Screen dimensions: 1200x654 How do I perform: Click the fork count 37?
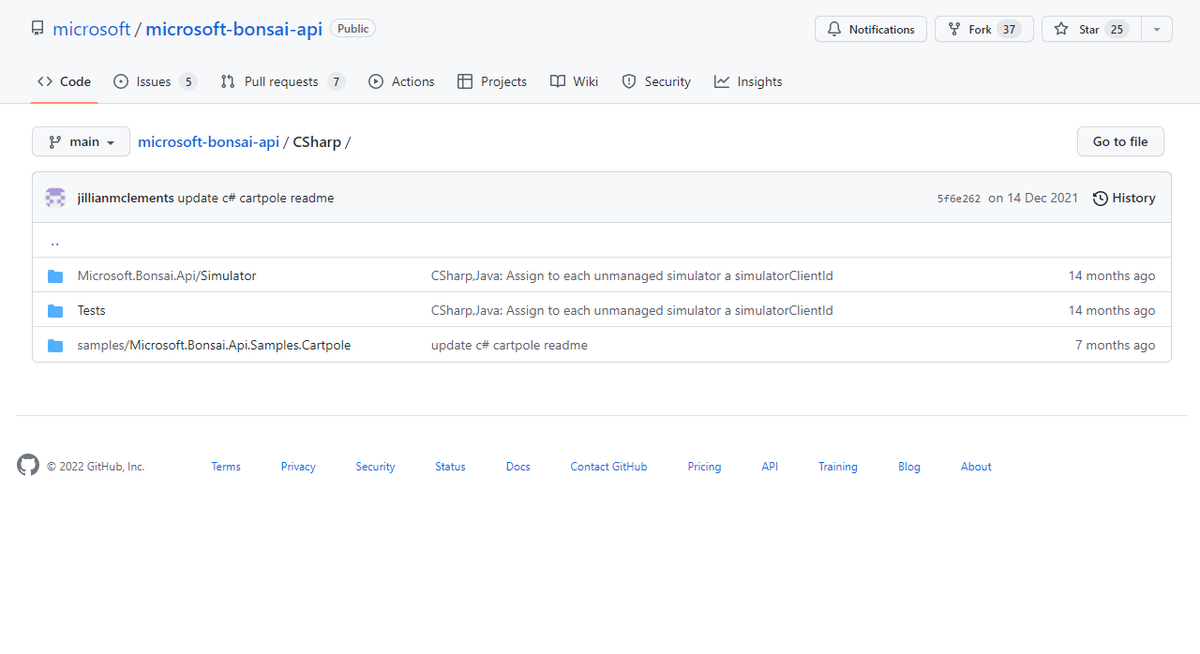1009,29
